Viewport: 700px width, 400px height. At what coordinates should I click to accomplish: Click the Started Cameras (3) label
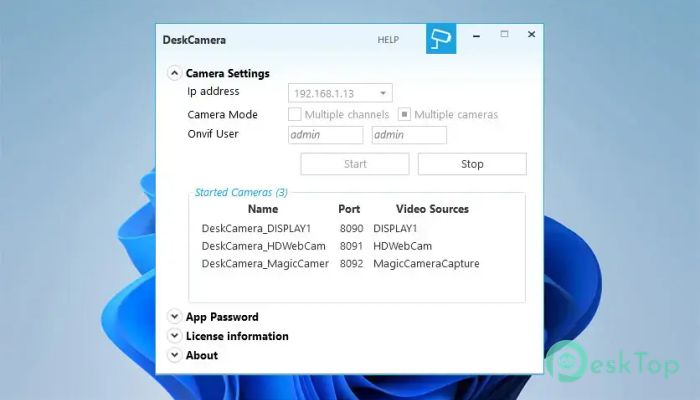pyautogui.click(x=241, y=192)
